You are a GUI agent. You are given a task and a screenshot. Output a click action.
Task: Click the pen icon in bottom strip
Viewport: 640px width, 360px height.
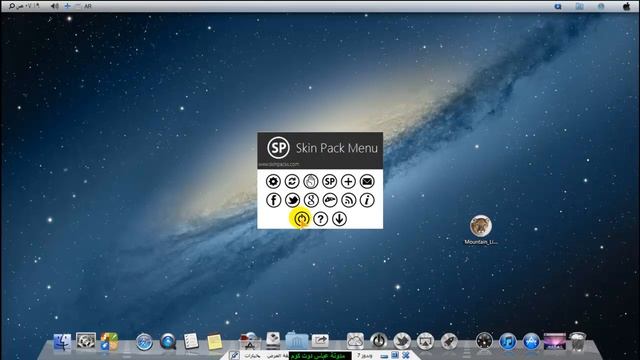click(x=234, y=356)
